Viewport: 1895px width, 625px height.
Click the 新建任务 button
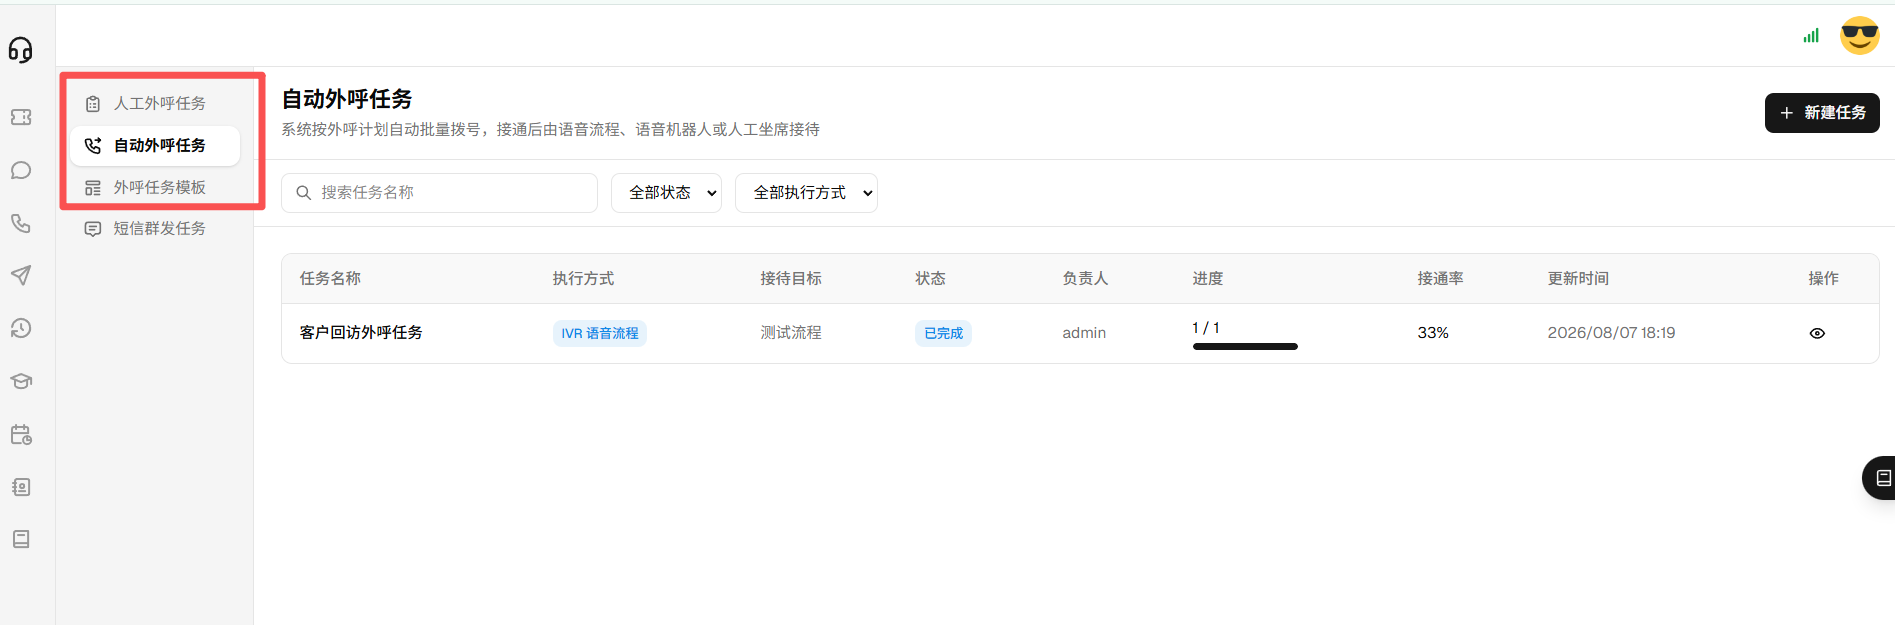[x=1822, y=113]
